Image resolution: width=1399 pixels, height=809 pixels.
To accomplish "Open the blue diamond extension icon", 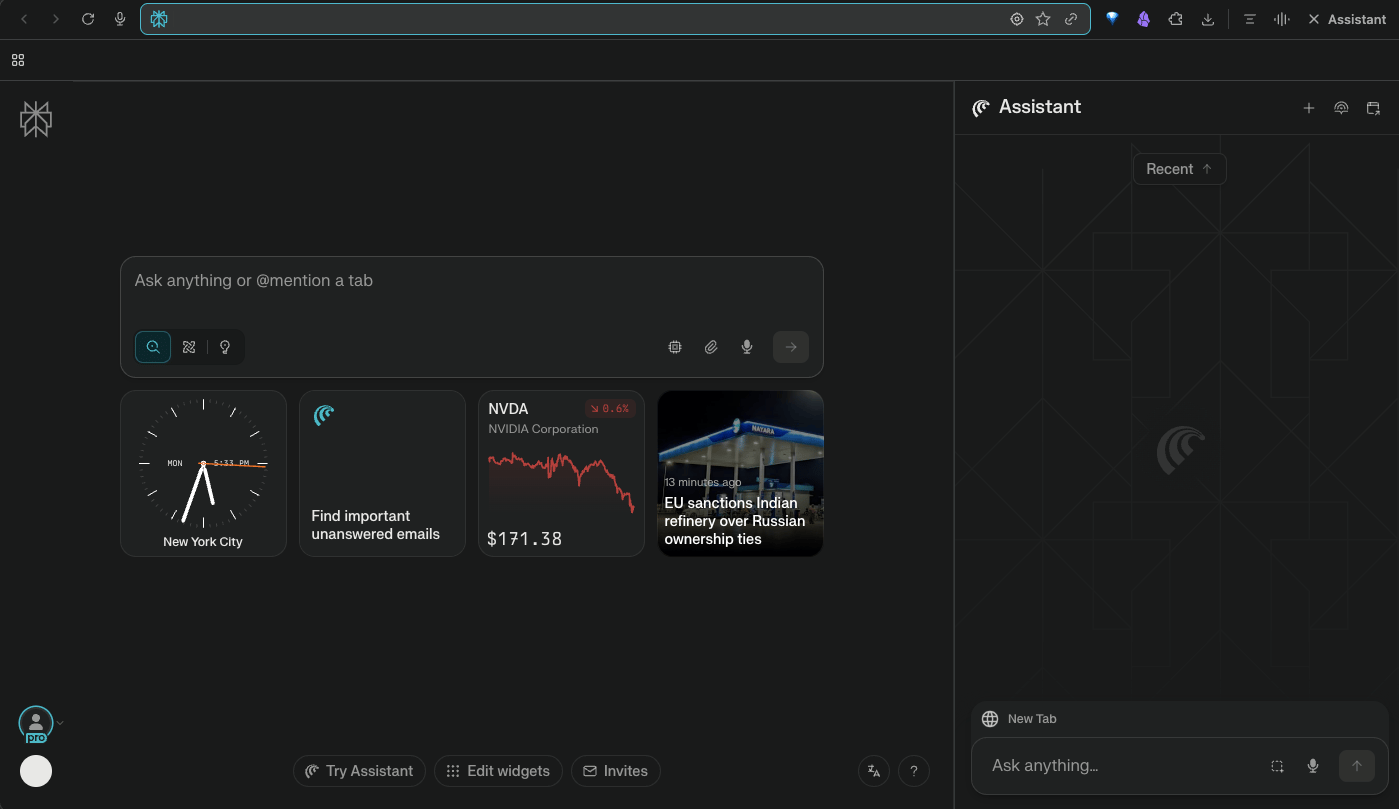I will click(x=1112, y=19).
